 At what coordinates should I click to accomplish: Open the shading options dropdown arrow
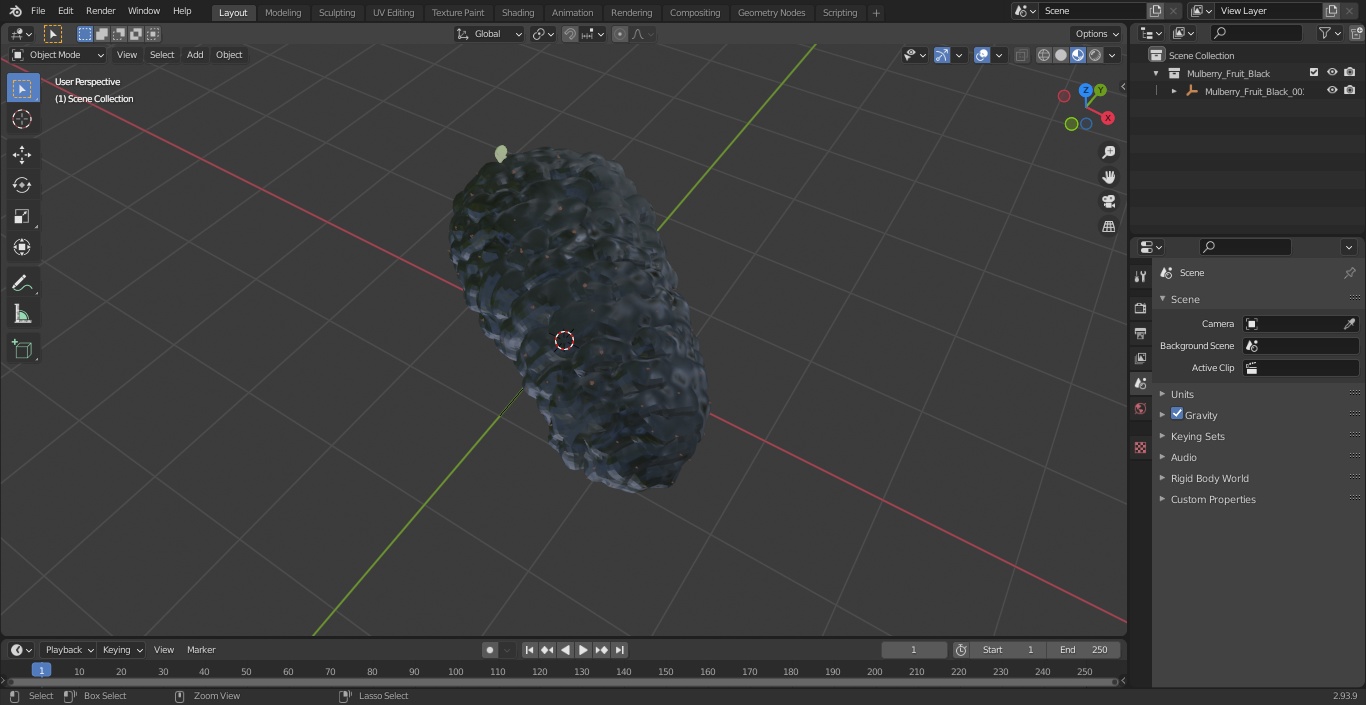click(1112, 55)
